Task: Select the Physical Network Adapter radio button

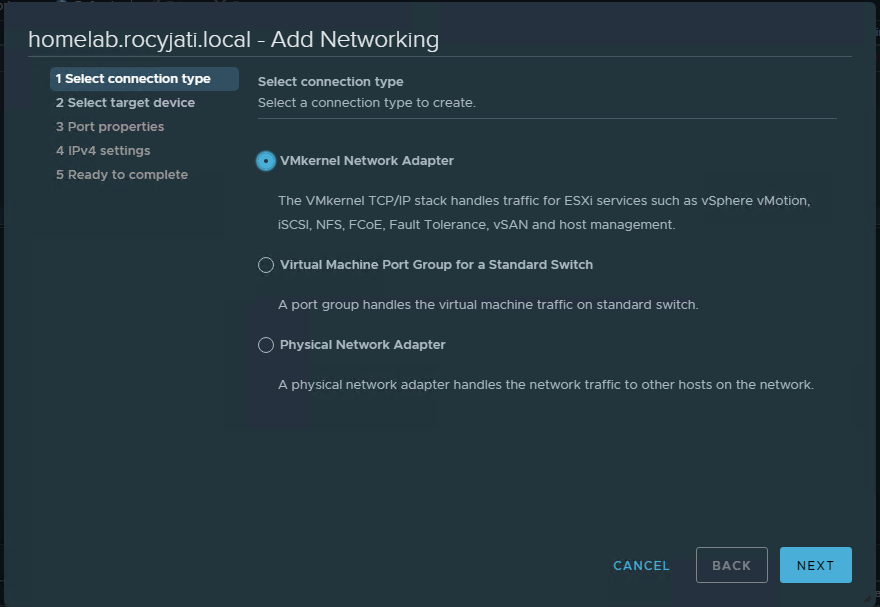Action: [x=266, y=345]
